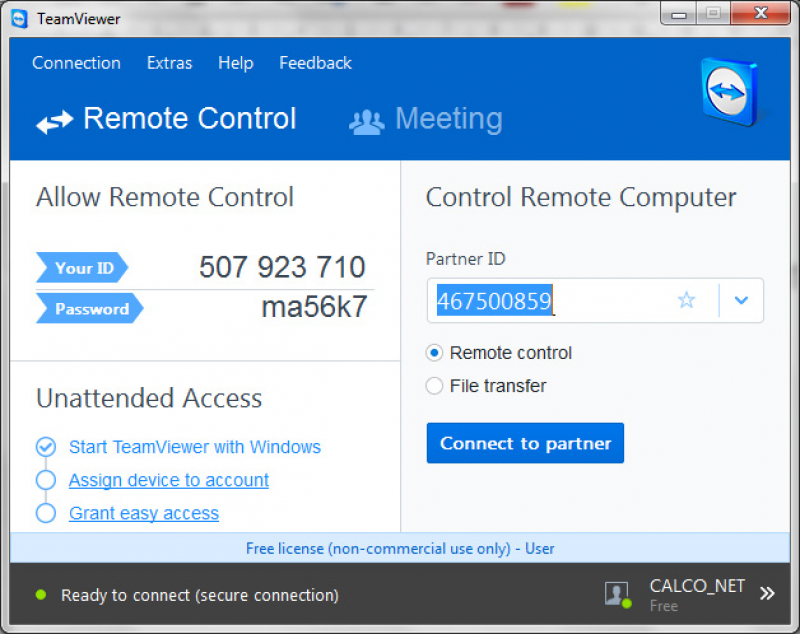
Task: Expand the contacts panel double-chevron
Action: click(767, 593)
